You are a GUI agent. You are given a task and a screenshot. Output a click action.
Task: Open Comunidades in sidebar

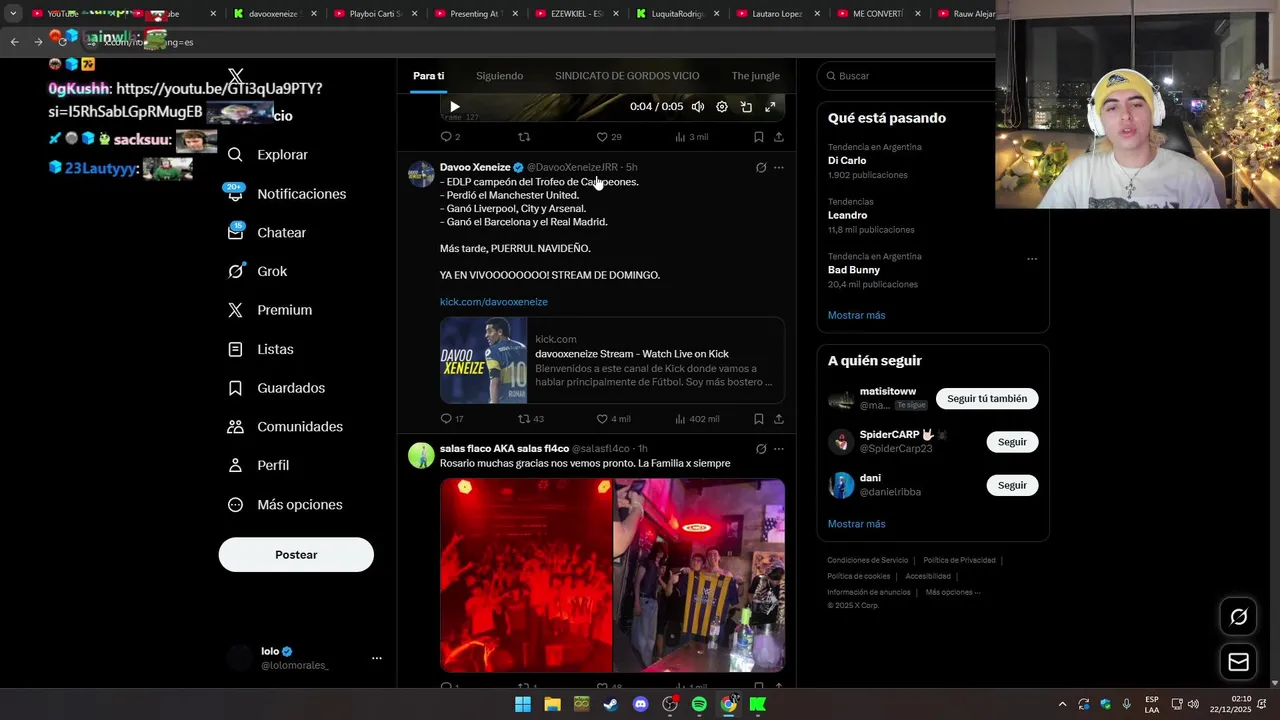click(x=285, y=427)
